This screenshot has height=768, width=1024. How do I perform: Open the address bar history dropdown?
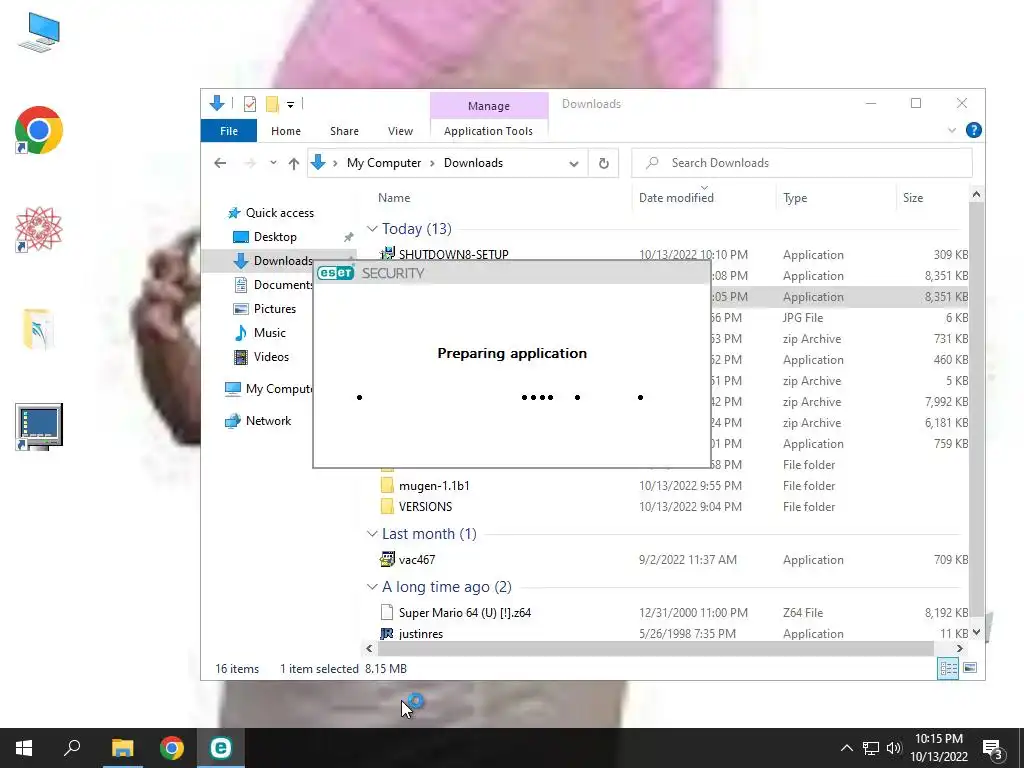(x=573, y=163)
